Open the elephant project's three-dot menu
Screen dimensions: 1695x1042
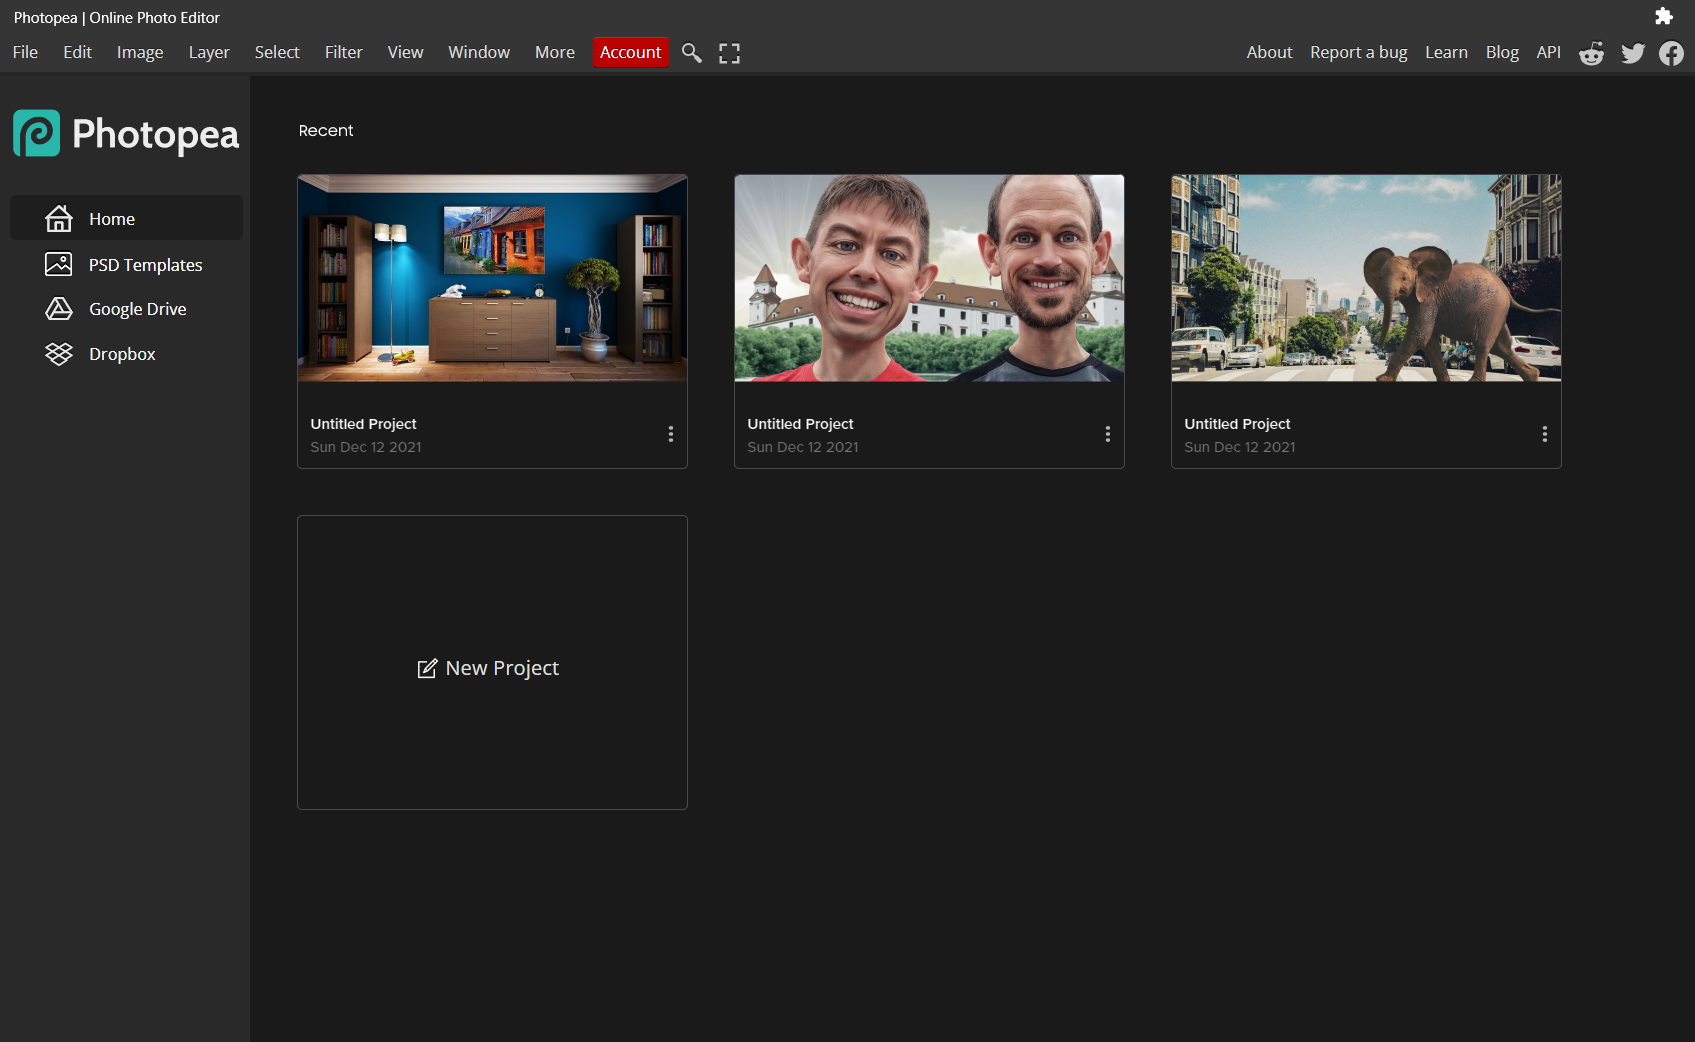[x=1544, y=433]
